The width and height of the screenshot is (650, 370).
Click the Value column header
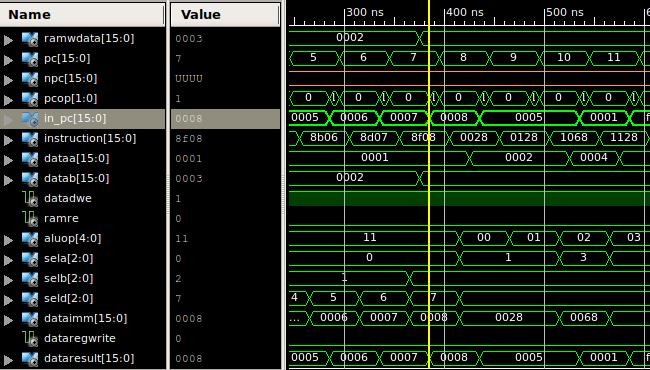[226, 15]
